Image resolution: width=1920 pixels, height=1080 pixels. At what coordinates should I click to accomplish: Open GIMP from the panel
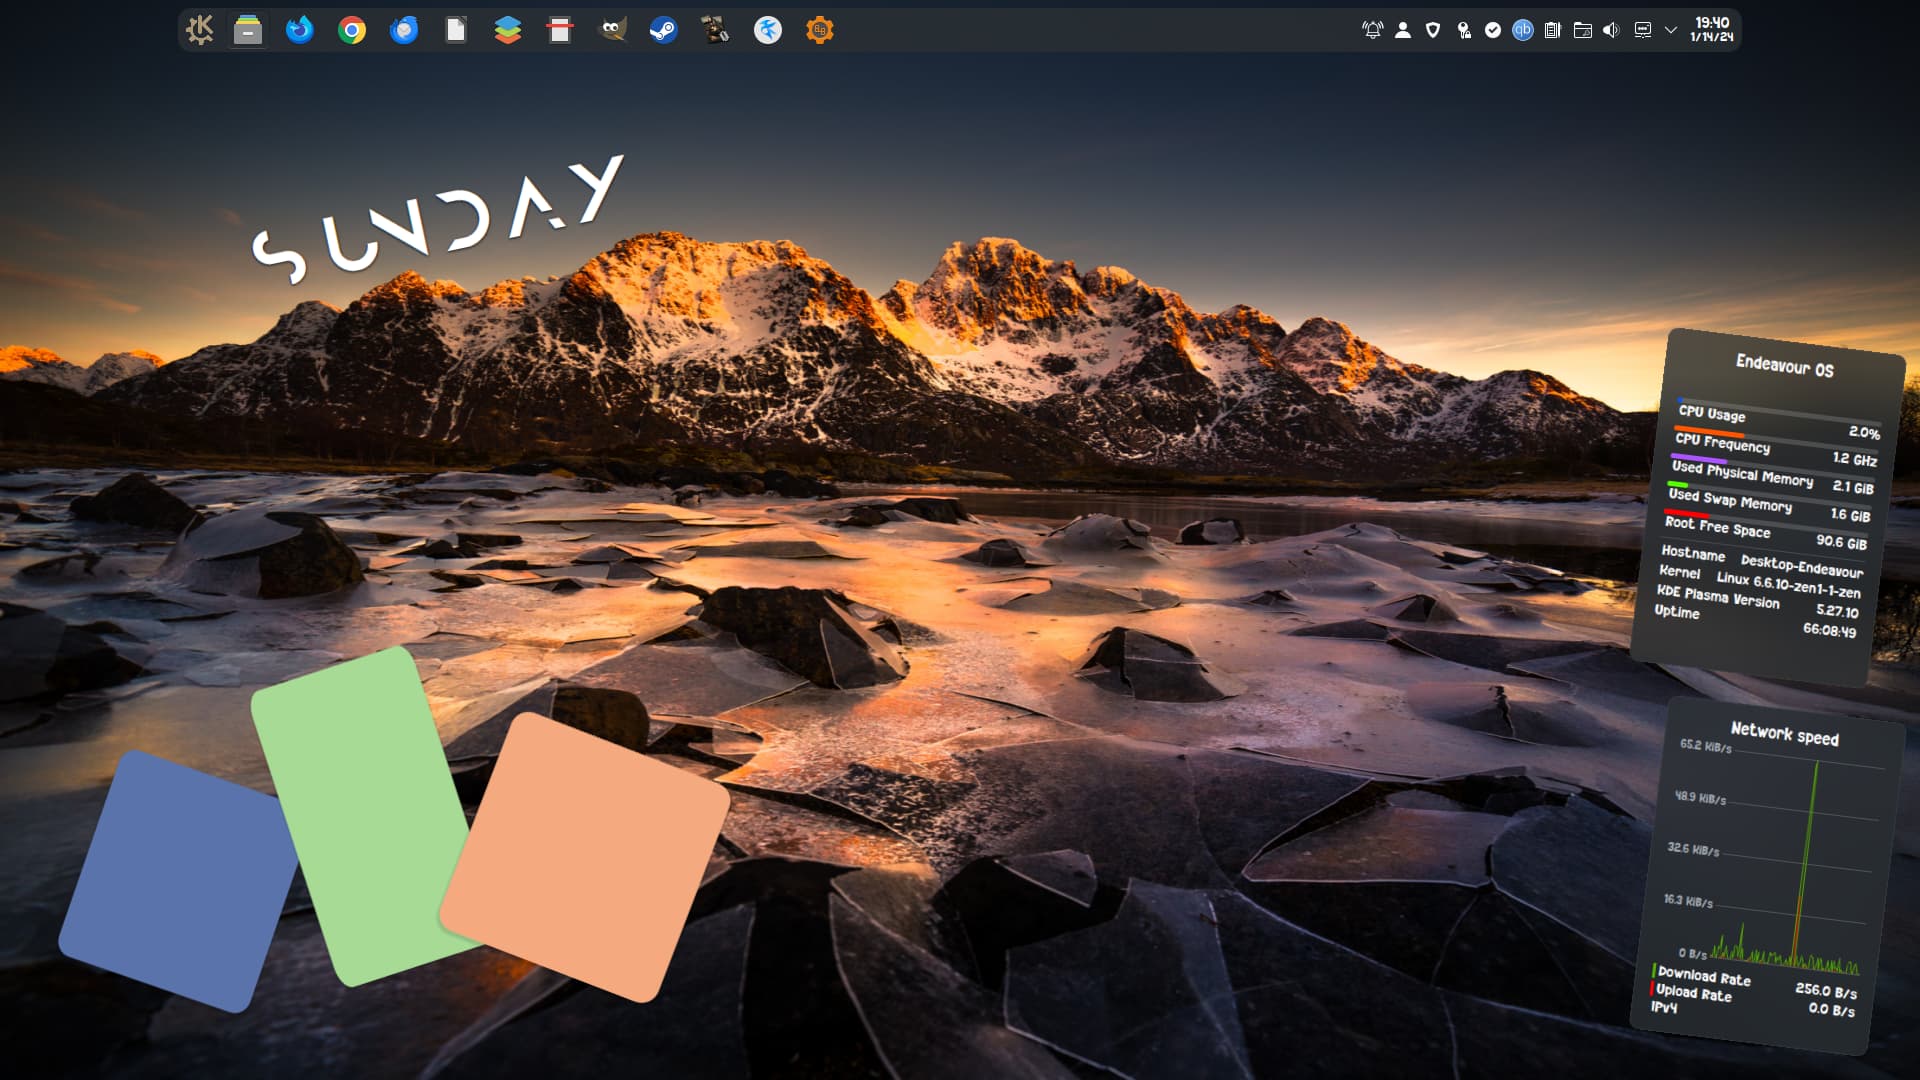point(612,30)
